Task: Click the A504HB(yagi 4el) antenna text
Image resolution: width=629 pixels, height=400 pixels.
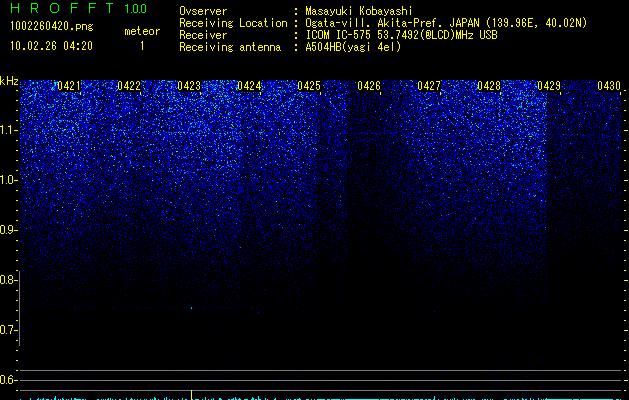Action: point(353,47)
